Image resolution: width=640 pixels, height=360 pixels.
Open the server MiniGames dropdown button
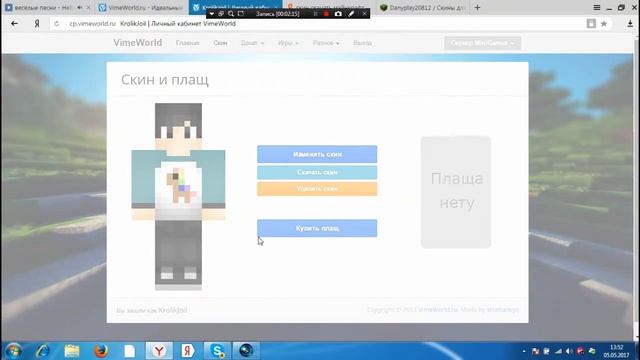click(x=482, y=43)
